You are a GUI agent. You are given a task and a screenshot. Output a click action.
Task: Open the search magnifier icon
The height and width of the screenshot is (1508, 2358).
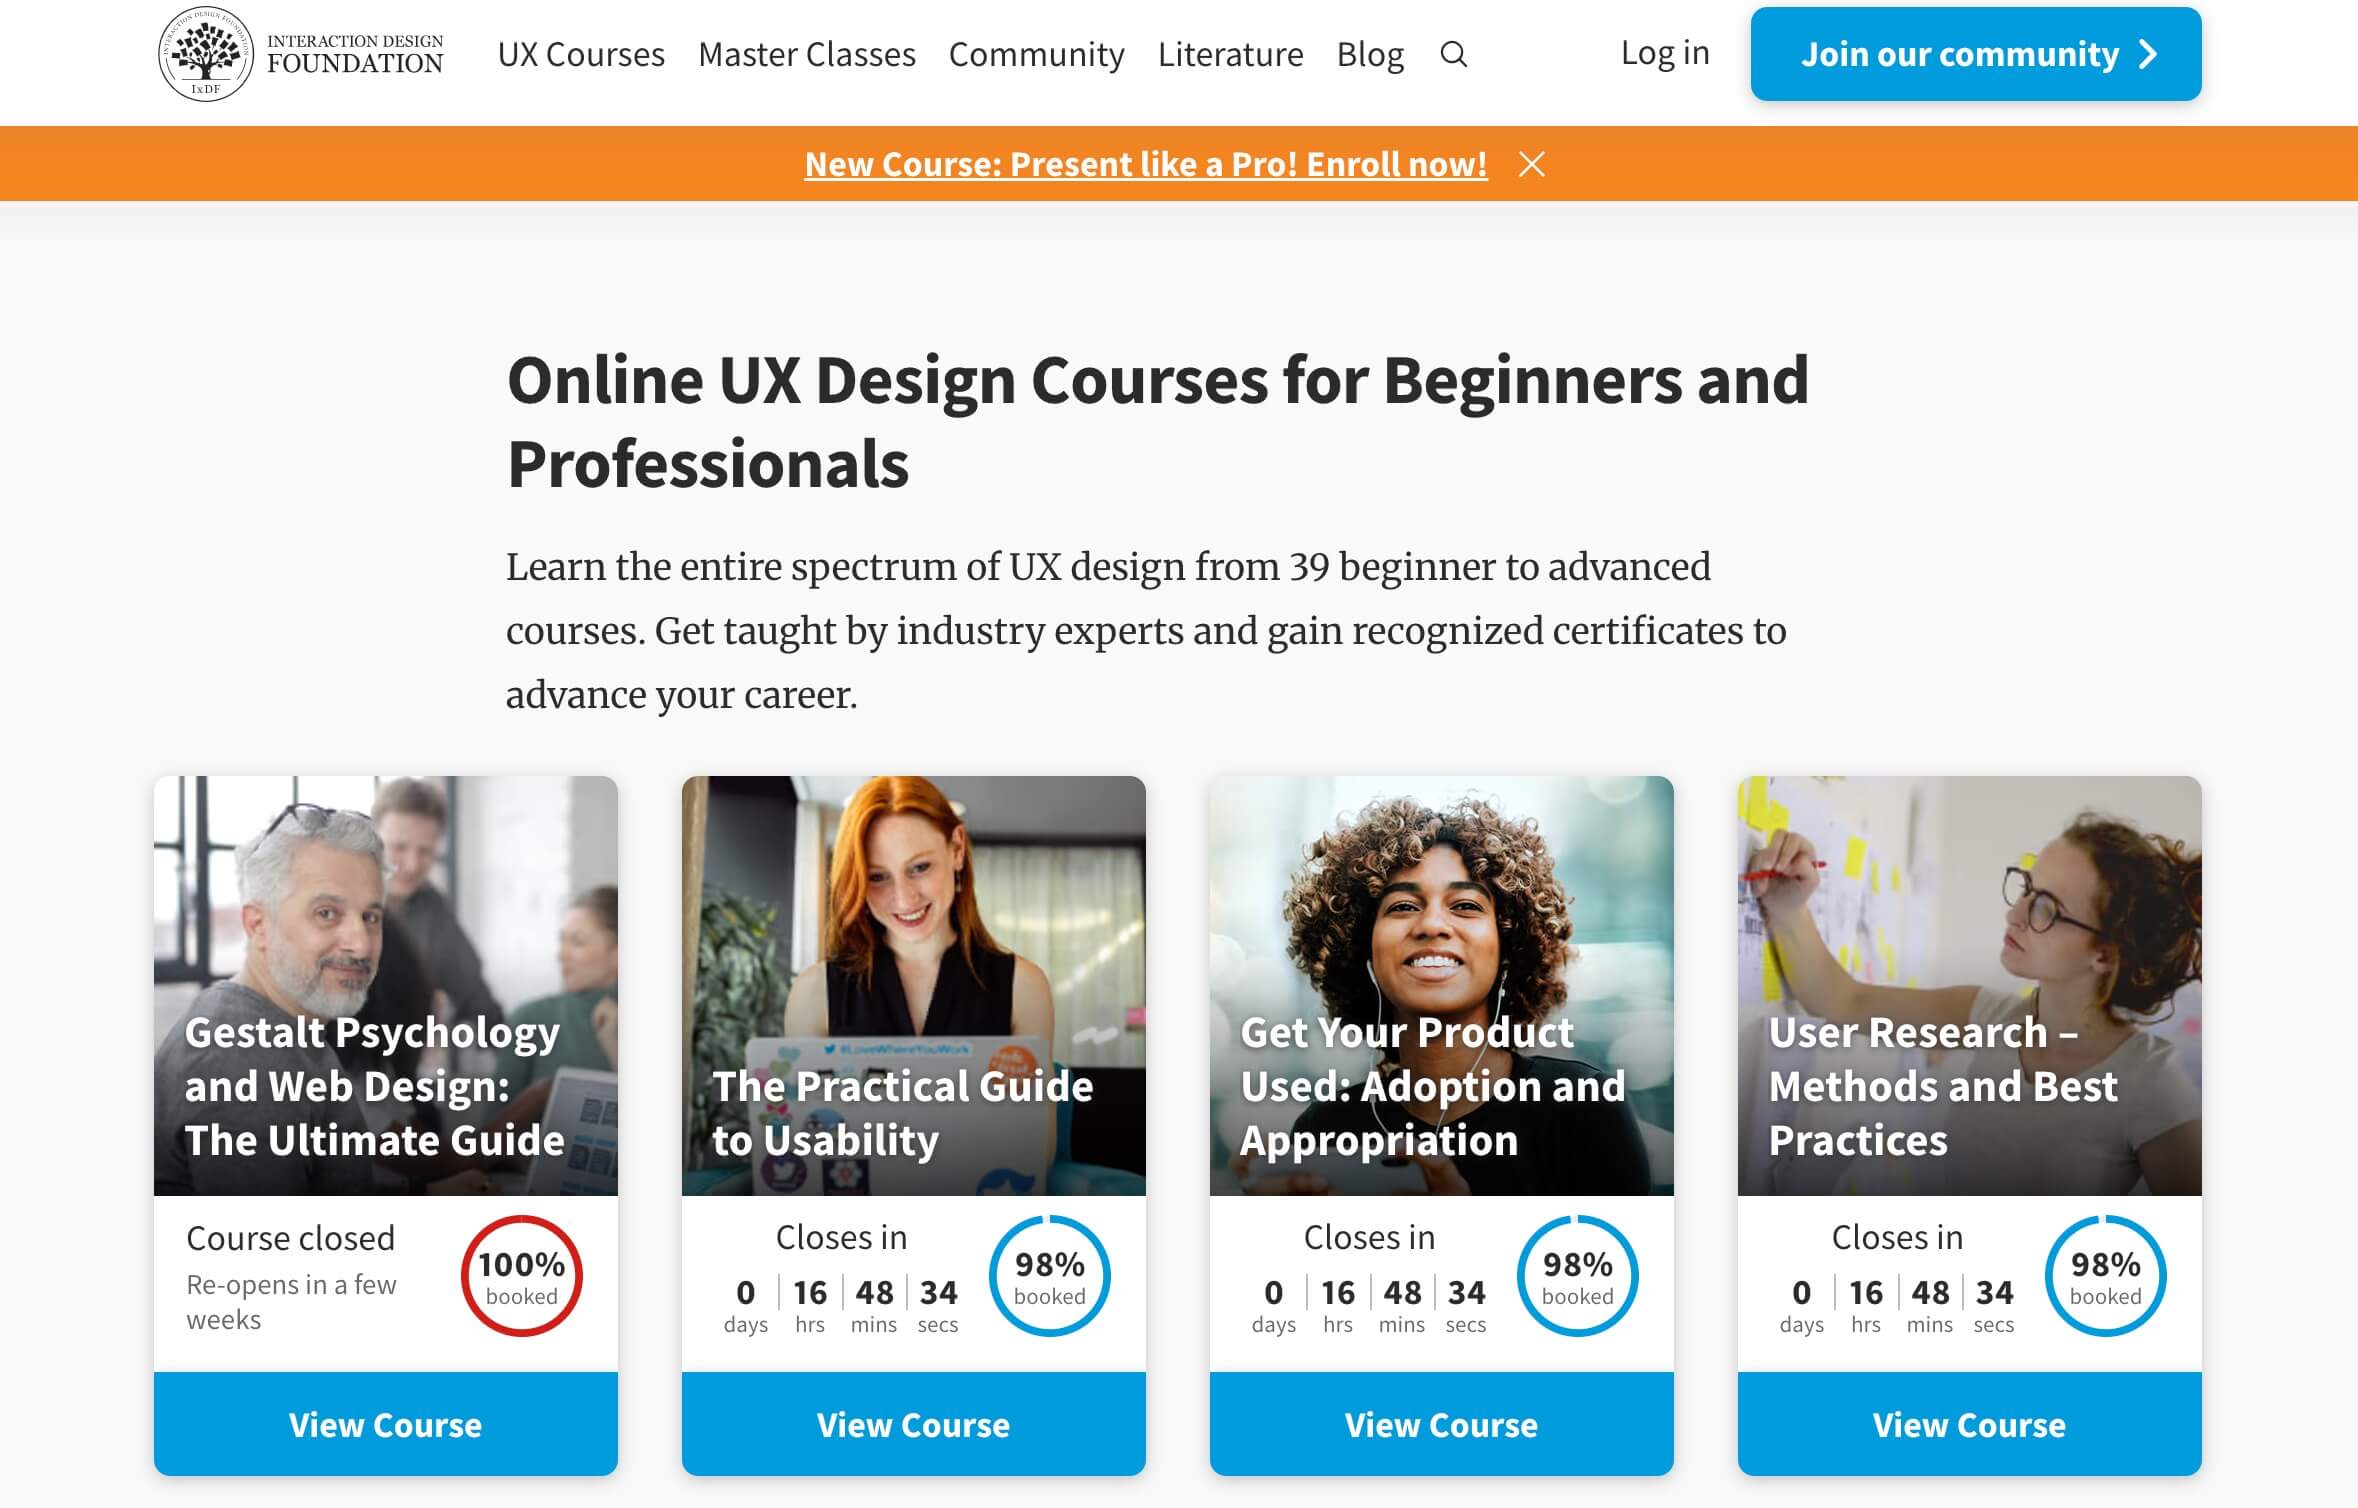coord(1453,54)
